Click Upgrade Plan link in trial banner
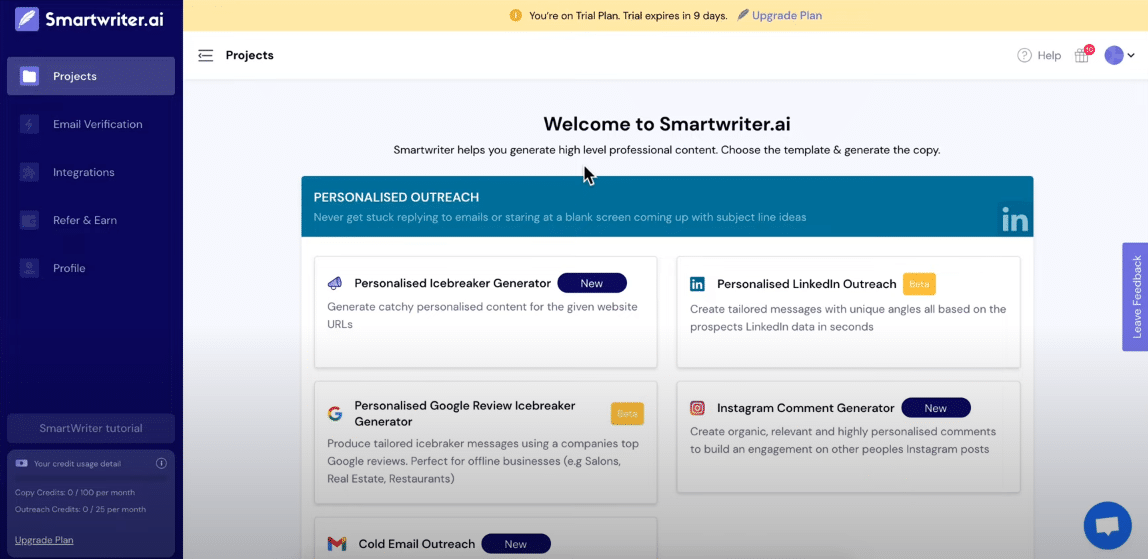Screen dimensions: 1148x559 (786, 15)
